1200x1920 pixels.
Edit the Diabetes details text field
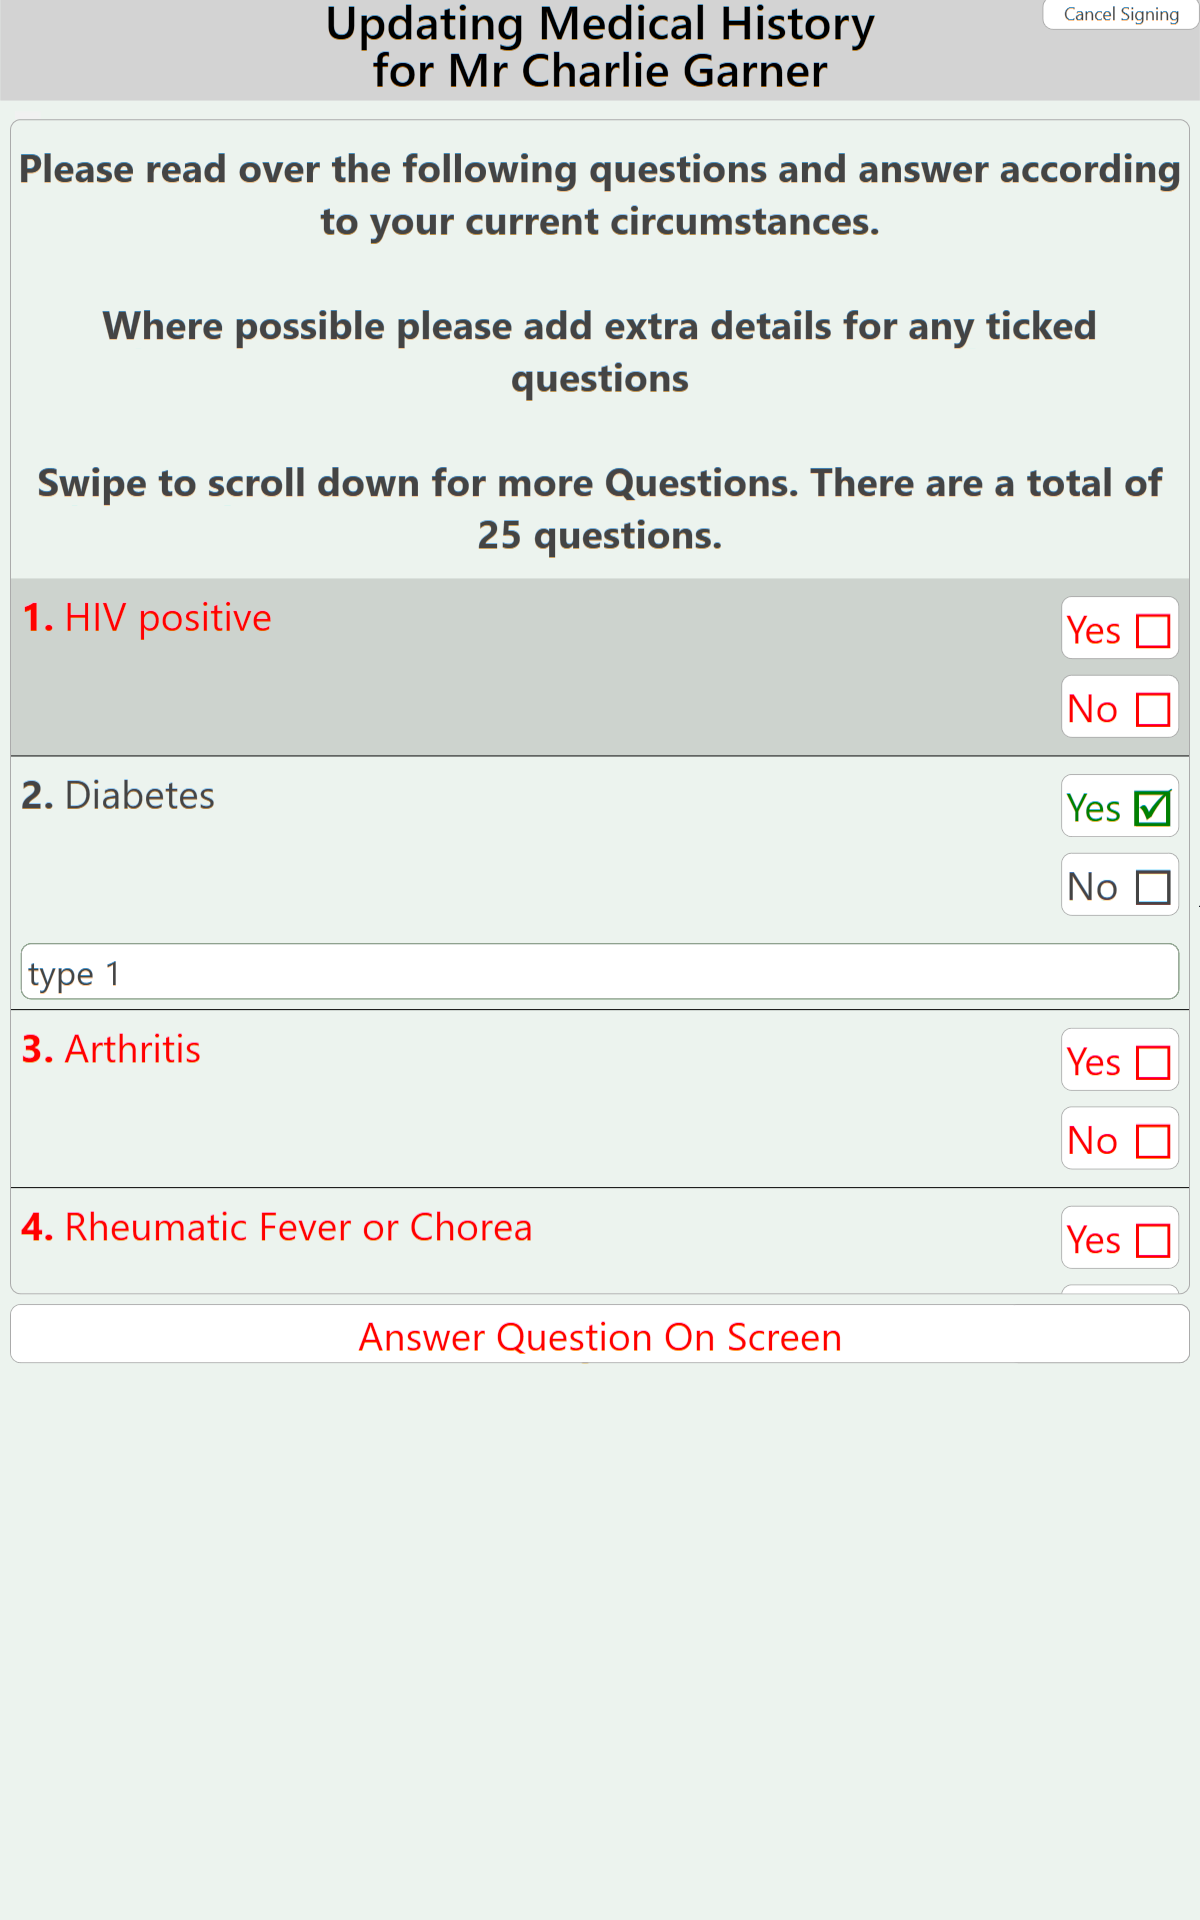tap(600, 972)
